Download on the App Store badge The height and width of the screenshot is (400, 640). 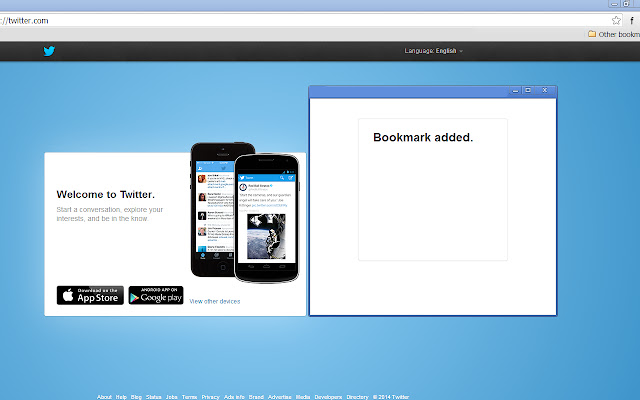[90, 295]
